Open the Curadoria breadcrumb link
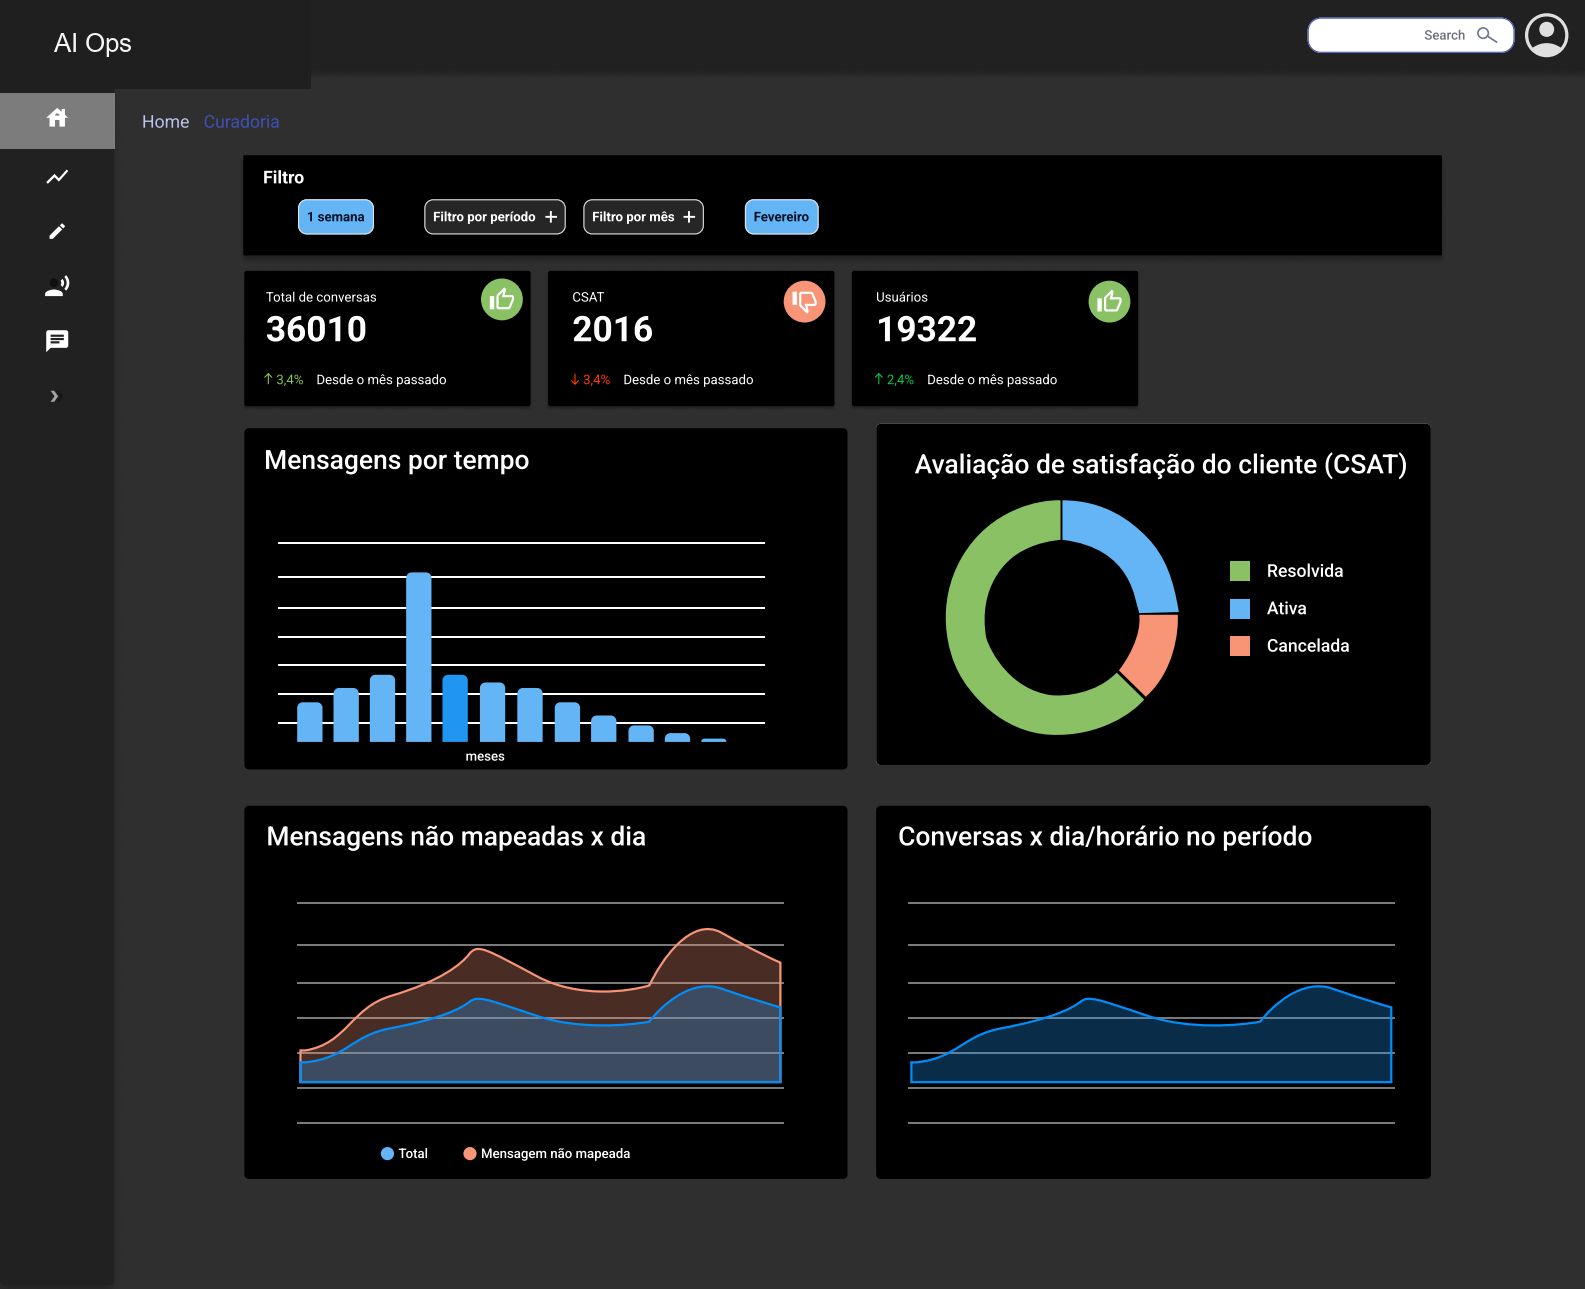 pos(241,122)
